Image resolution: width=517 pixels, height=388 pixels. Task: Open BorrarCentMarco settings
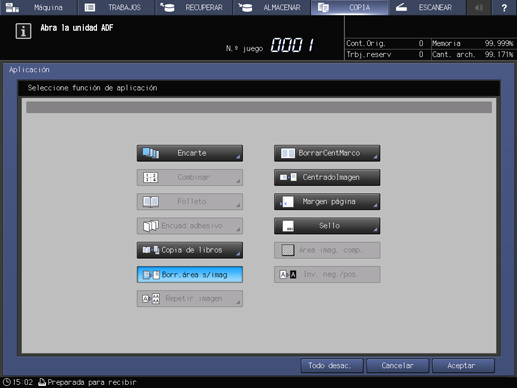click(327, 153)
